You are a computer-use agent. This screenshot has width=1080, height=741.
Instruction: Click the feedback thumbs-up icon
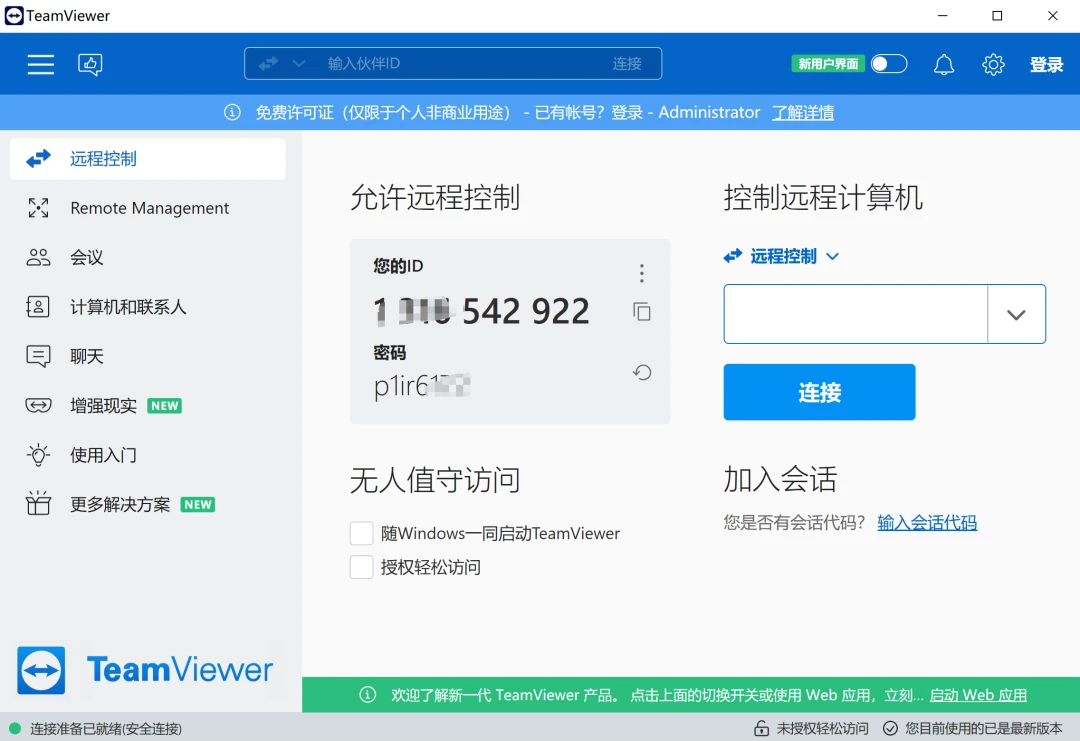[91, 64]
